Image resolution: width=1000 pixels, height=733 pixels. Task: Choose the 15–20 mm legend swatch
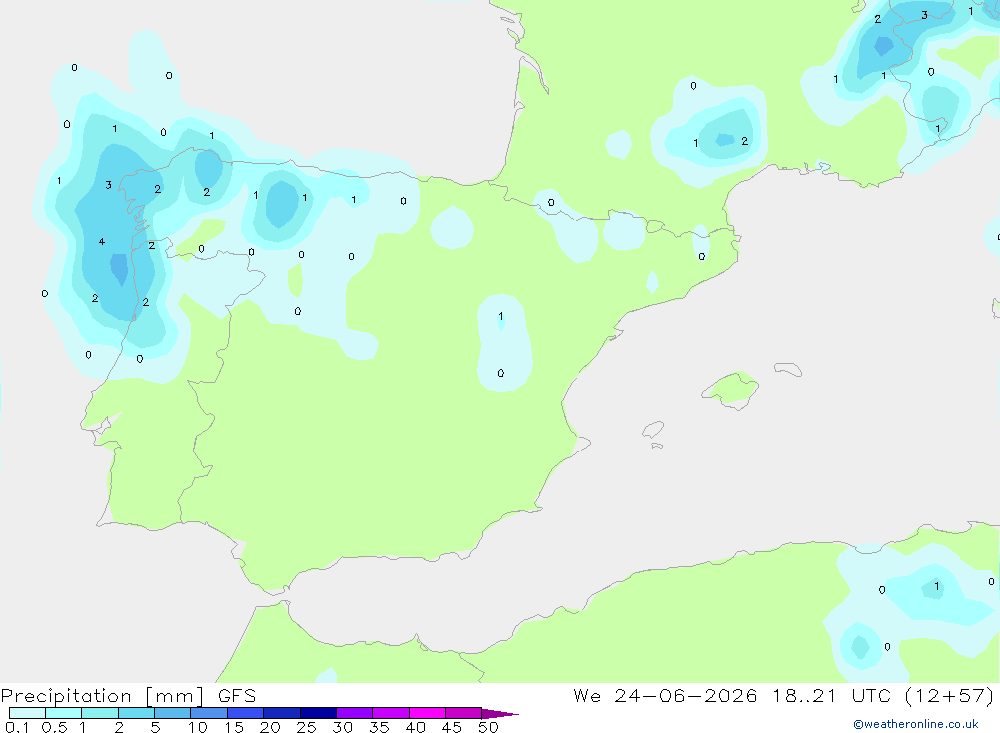click(246, 713)
